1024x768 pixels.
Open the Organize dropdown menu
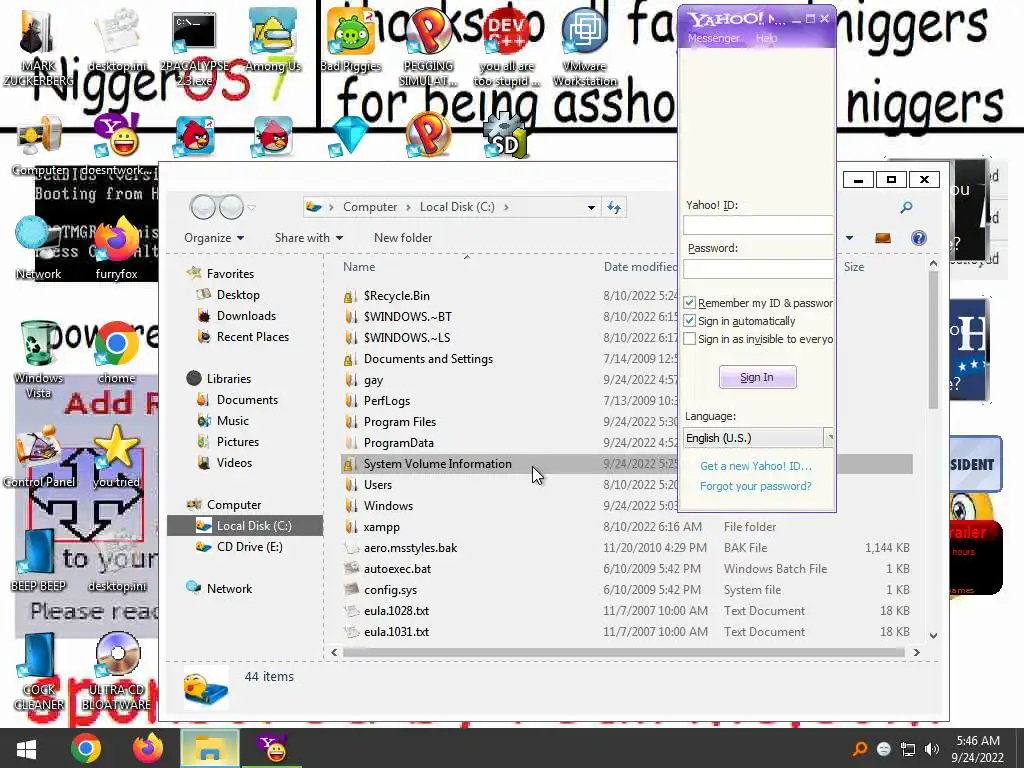214,238
